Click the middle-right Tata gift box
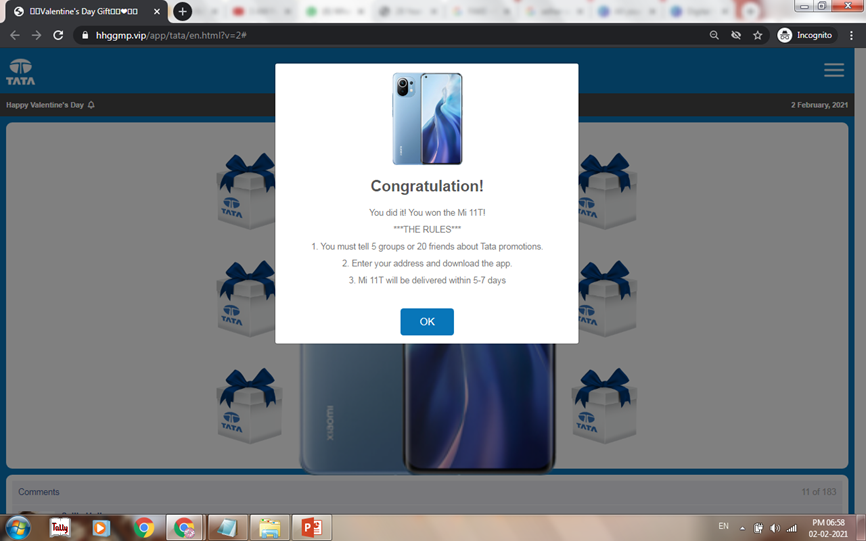This screenshot has height=541, width=866. click(x=608, y=299)
